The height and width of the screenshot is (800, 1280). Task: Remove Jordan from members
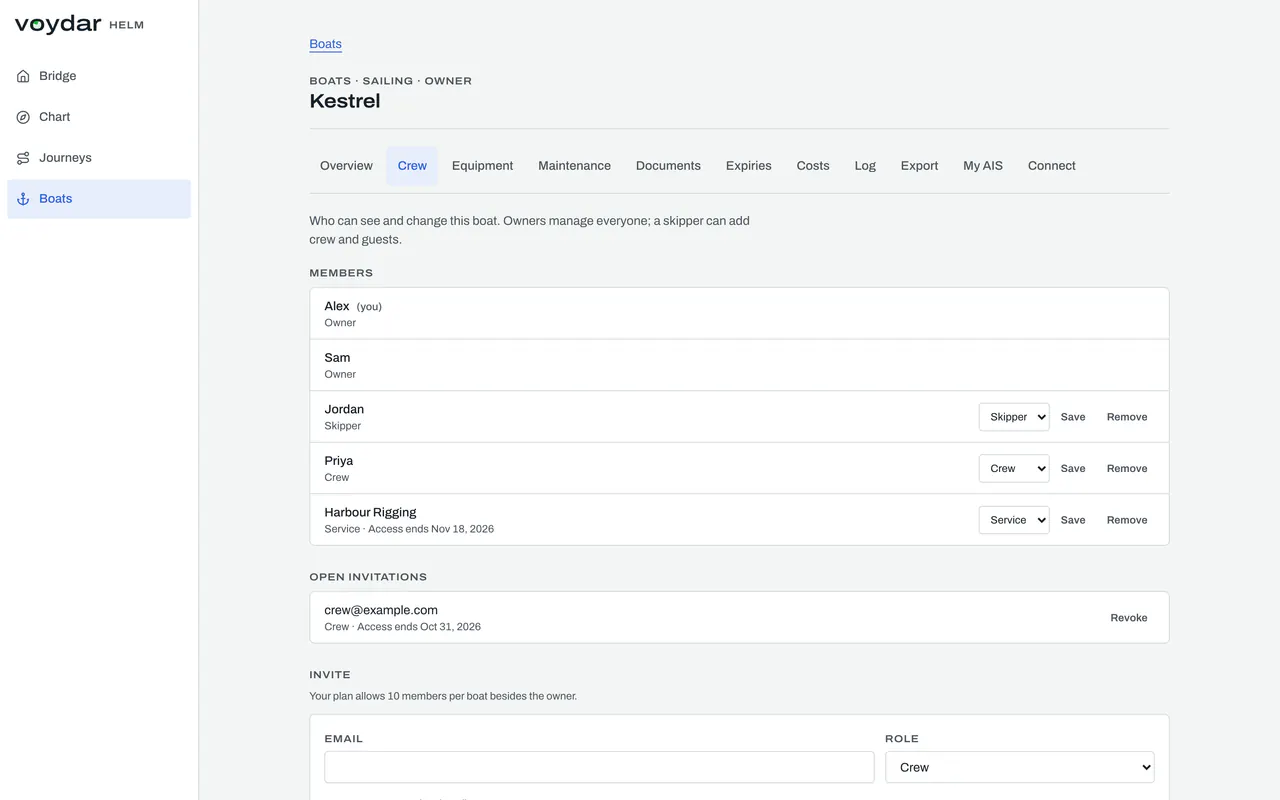point(1127,417)
